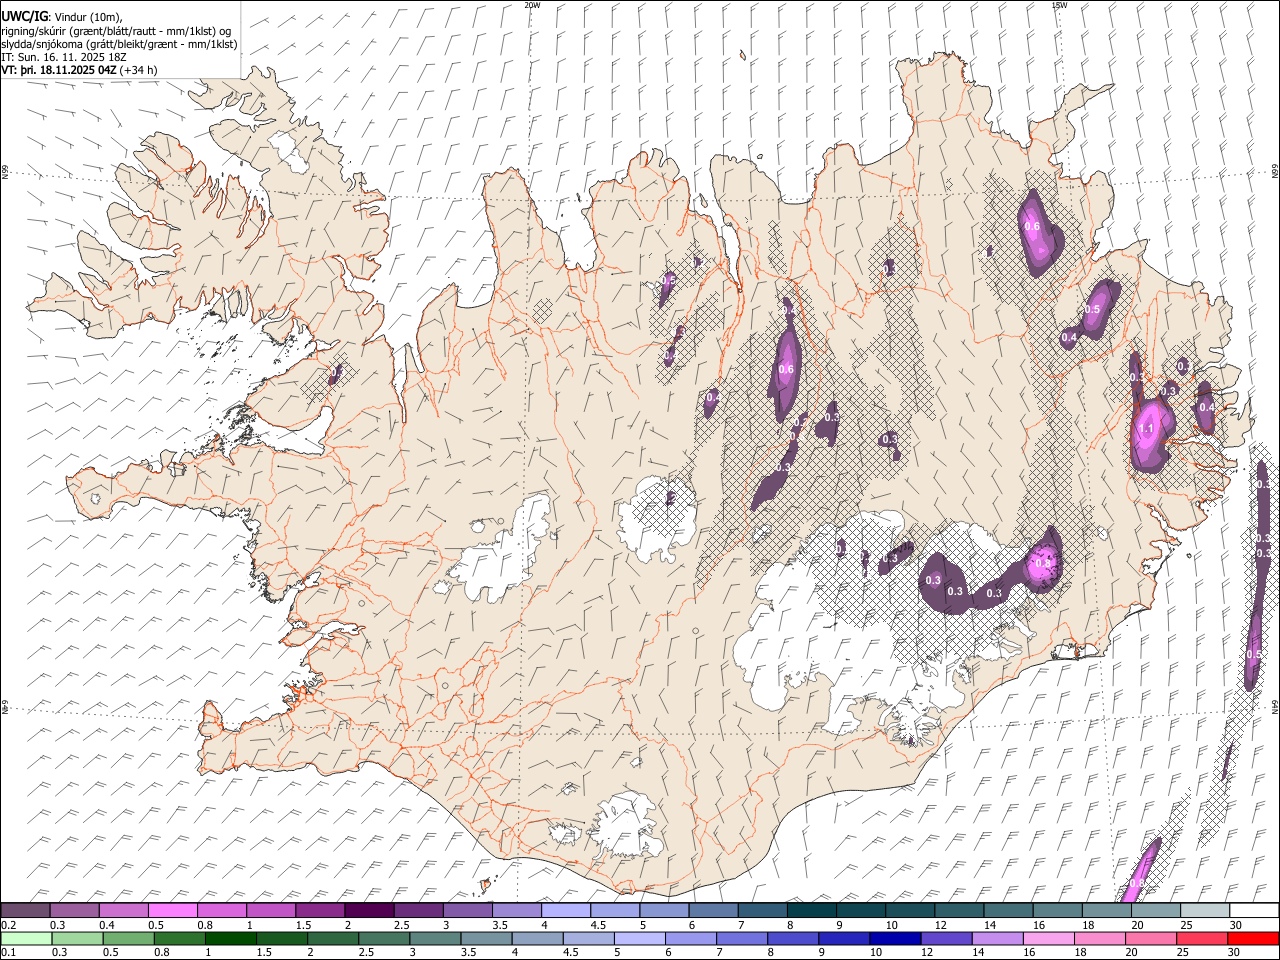Select the 'VT: þri. 18.11.2025 04Z (+34 h)' line
Image resolution: width=1280 pixels, height=960 pixels.
tap(79, 70)
